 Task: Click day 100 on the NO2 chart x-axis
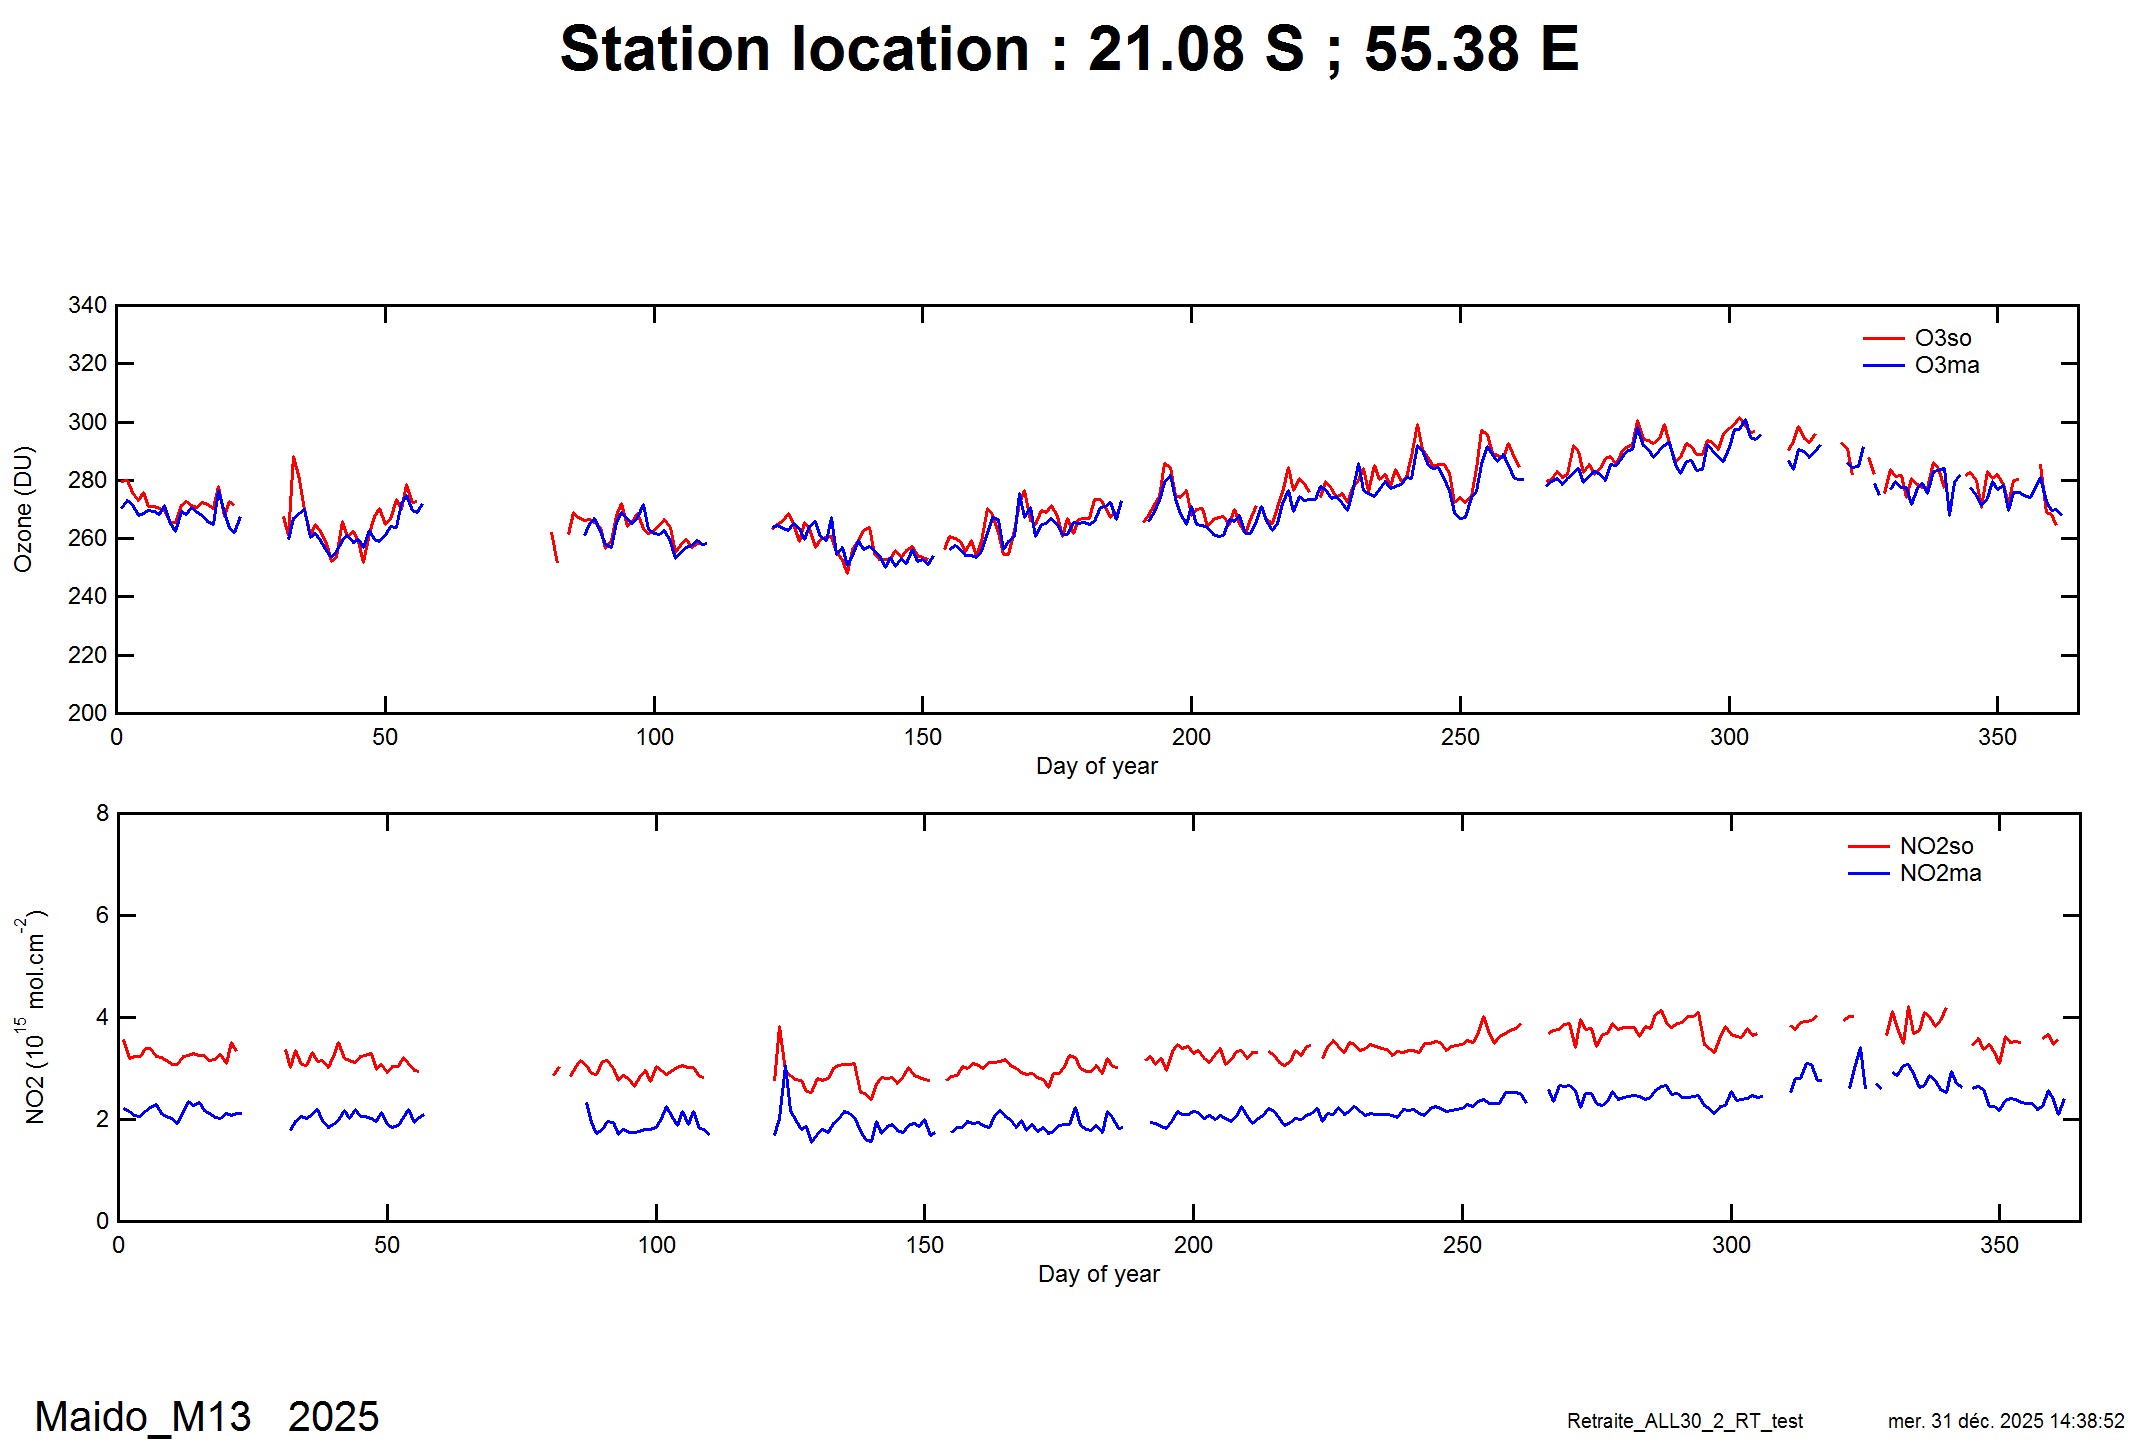656,1246
